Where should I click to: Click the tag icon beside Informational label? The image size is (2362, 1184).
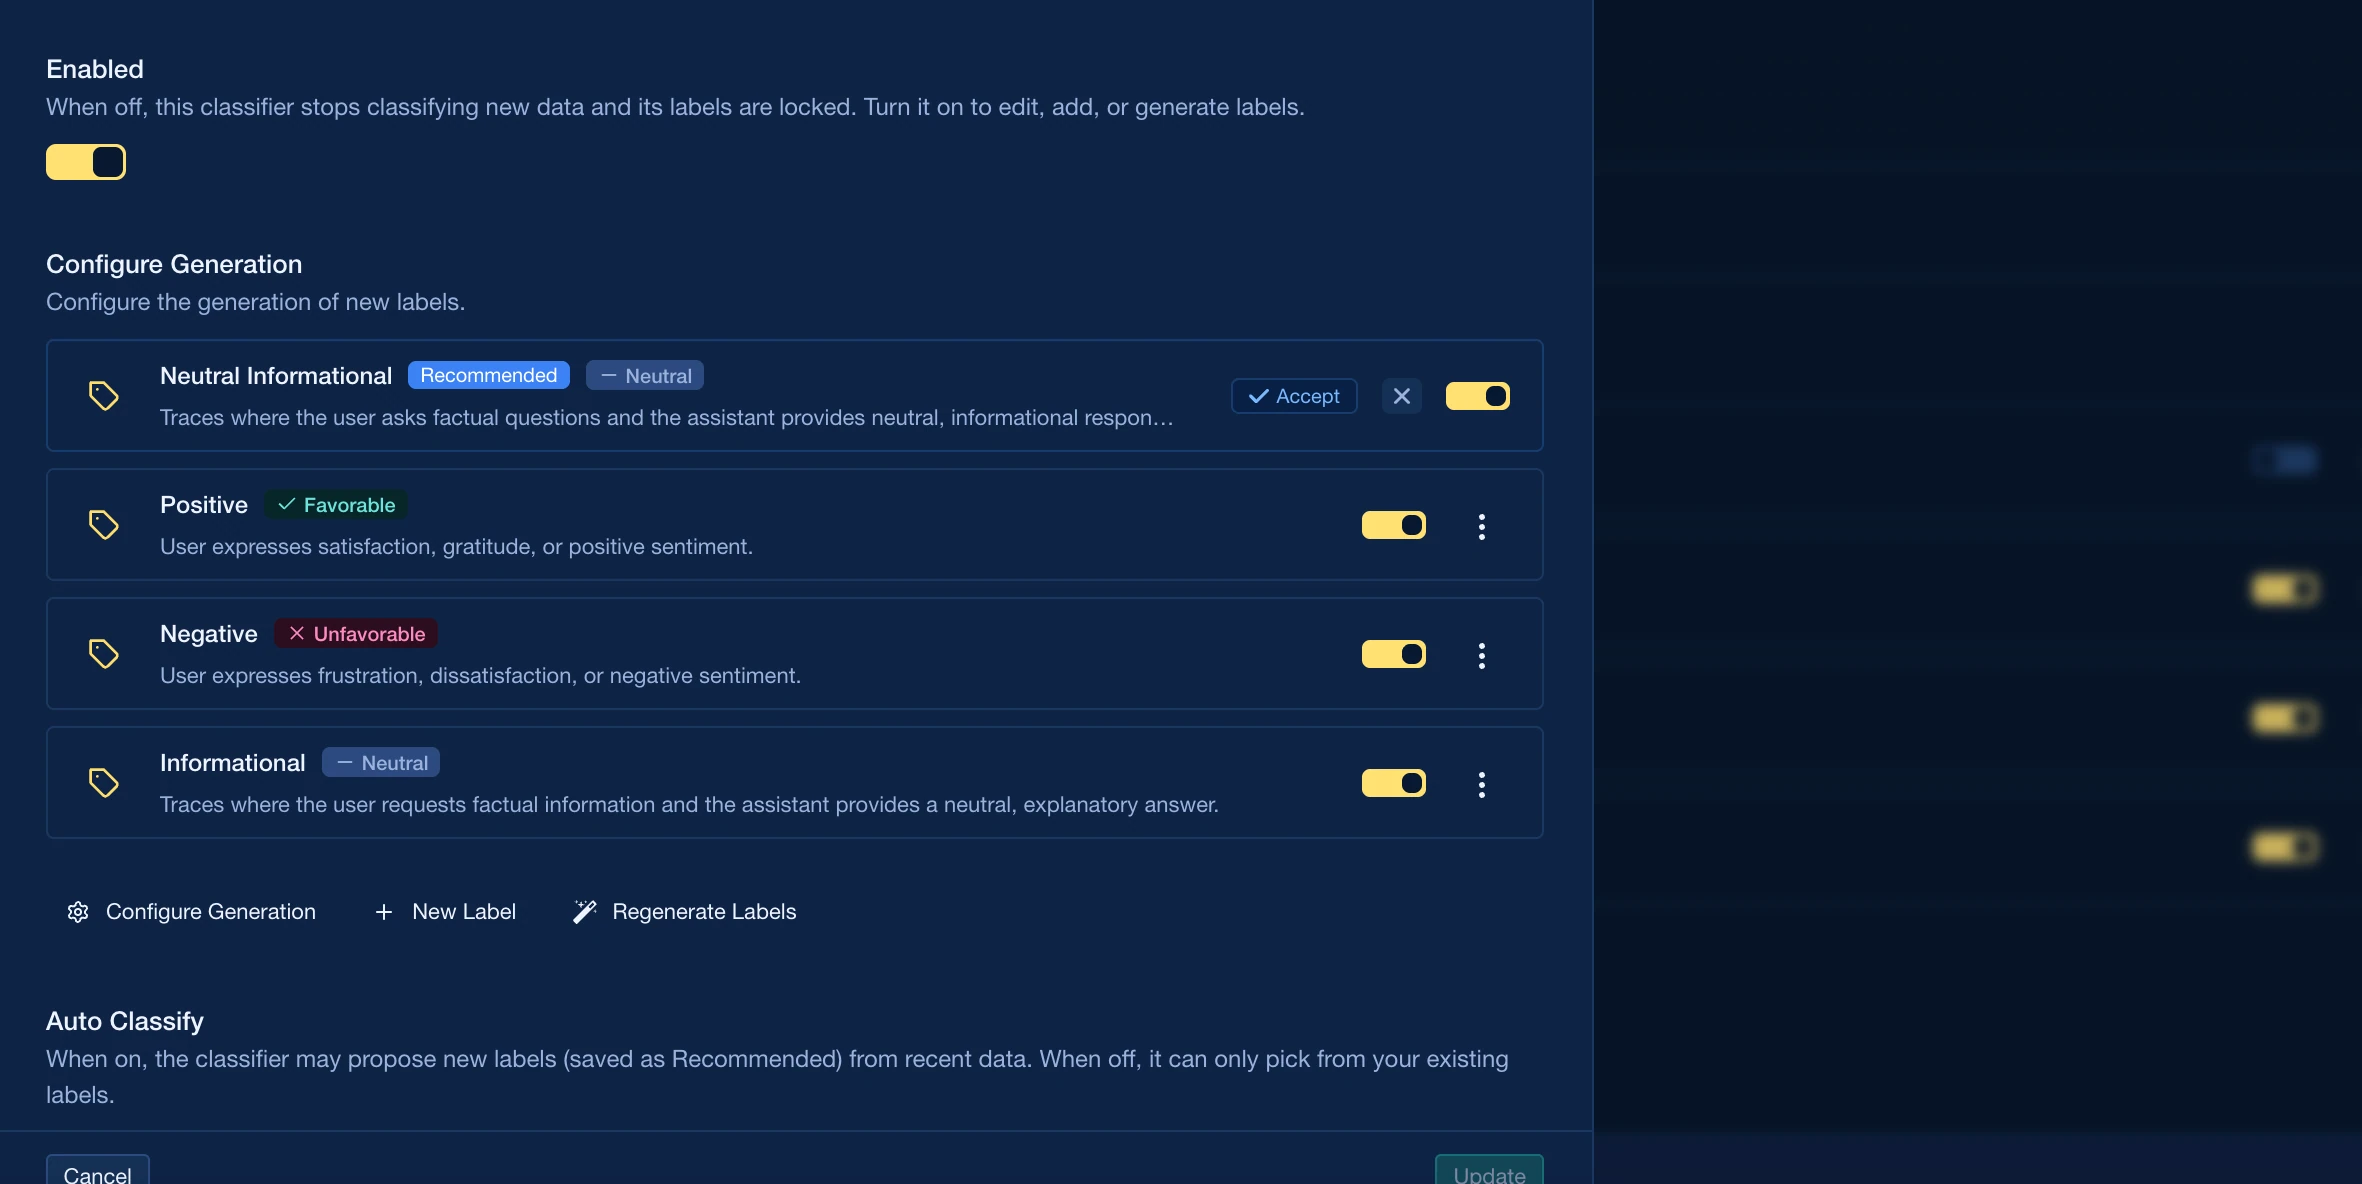[x=104, y=783]
